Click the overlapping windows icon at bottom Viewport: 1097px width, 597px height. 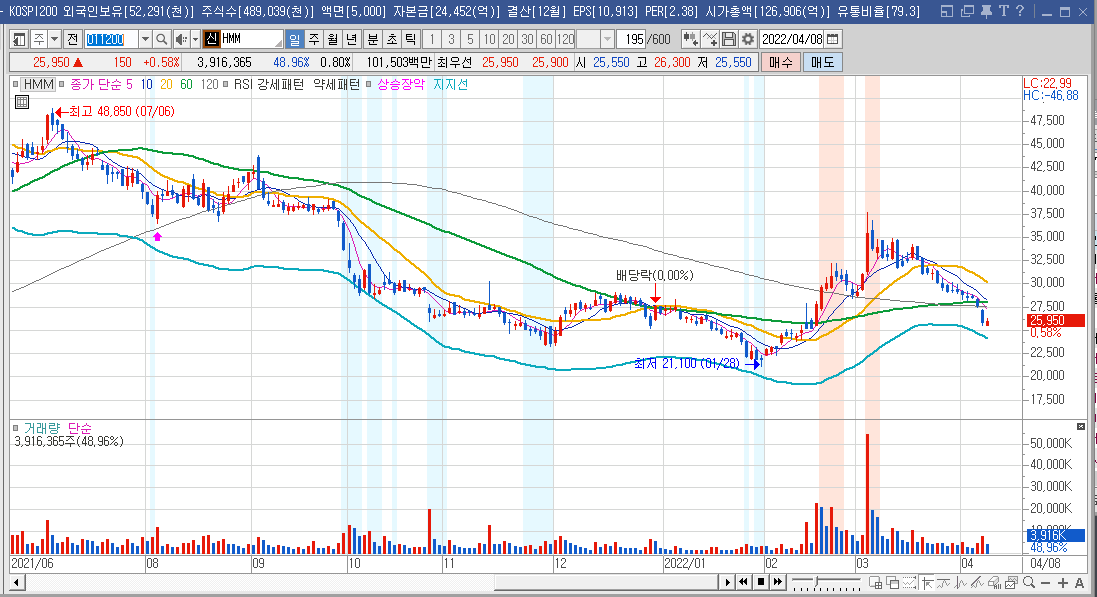click(x=893, y=582)
